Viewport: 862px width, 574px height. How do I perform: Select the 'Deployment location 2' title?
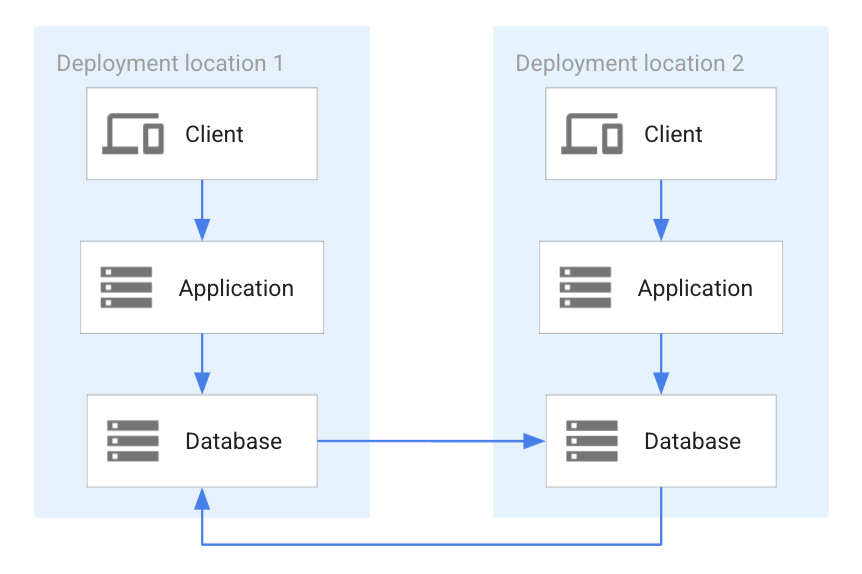pos(629,64)
